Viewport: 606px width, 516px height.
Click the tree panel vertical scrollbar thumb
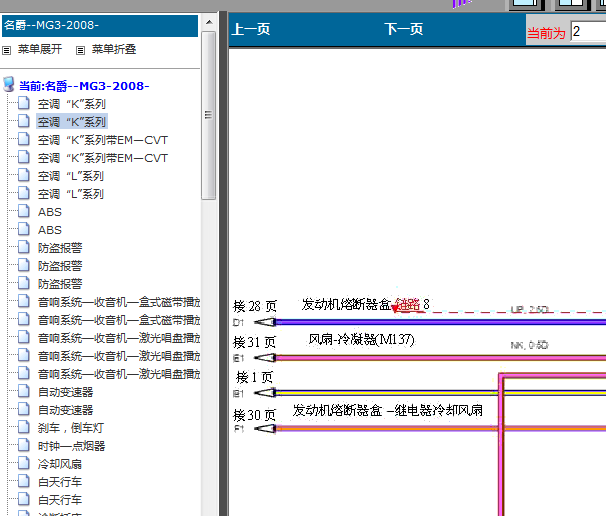click(x=209, y=116)
